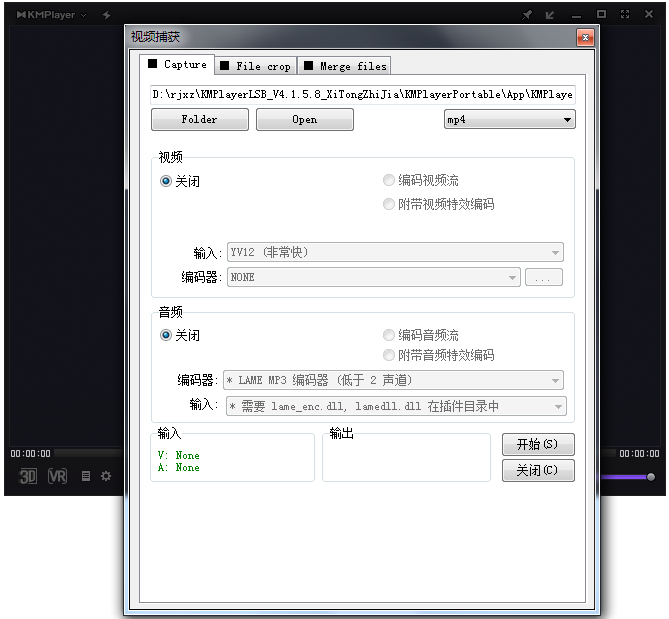Open the lame_enc.dll audio input dropdown
The width and height of the screenshot is (669, 619).
(396, 406)
